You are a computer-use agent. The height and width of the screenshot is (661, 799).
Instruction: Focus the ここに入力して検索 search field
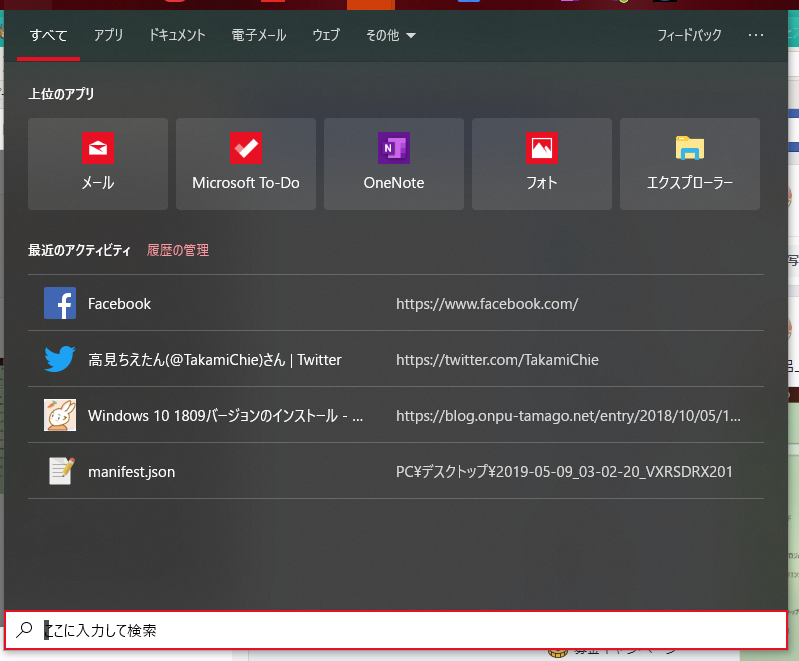pyautogui.click(x=395, y=630)
